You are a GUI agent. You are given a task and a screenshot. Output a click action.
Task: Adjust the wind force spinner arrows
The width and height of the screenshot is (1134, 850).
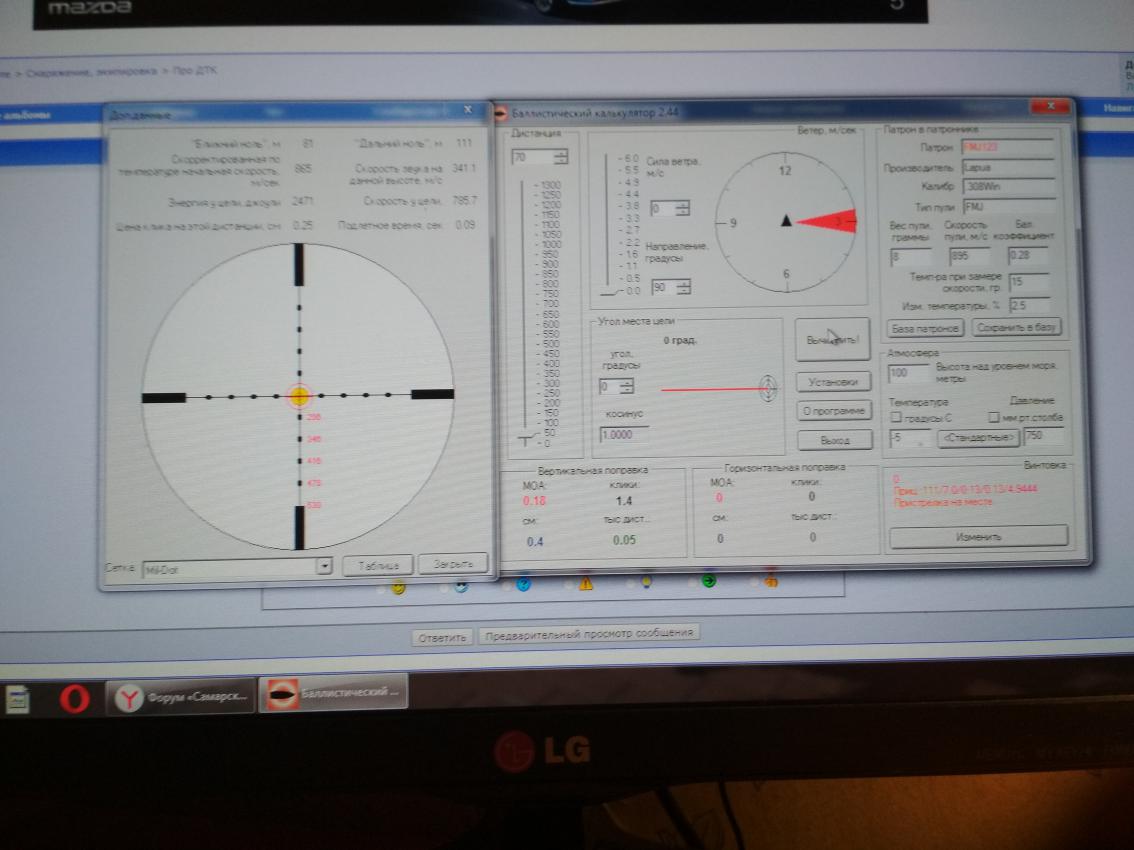click(683, 209)
